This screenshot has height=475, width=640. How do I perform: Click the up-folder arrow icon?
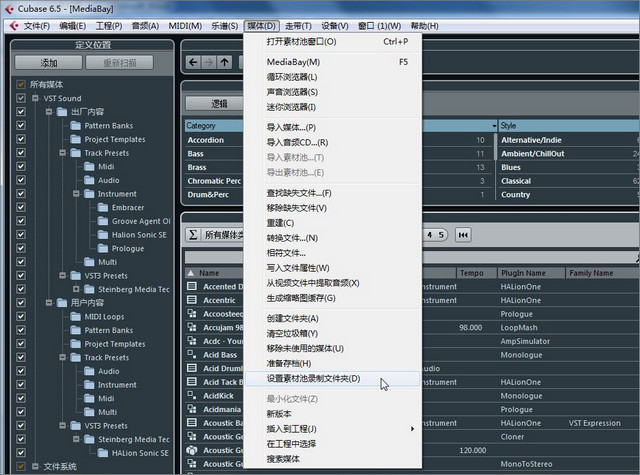(x=225, y=62)
